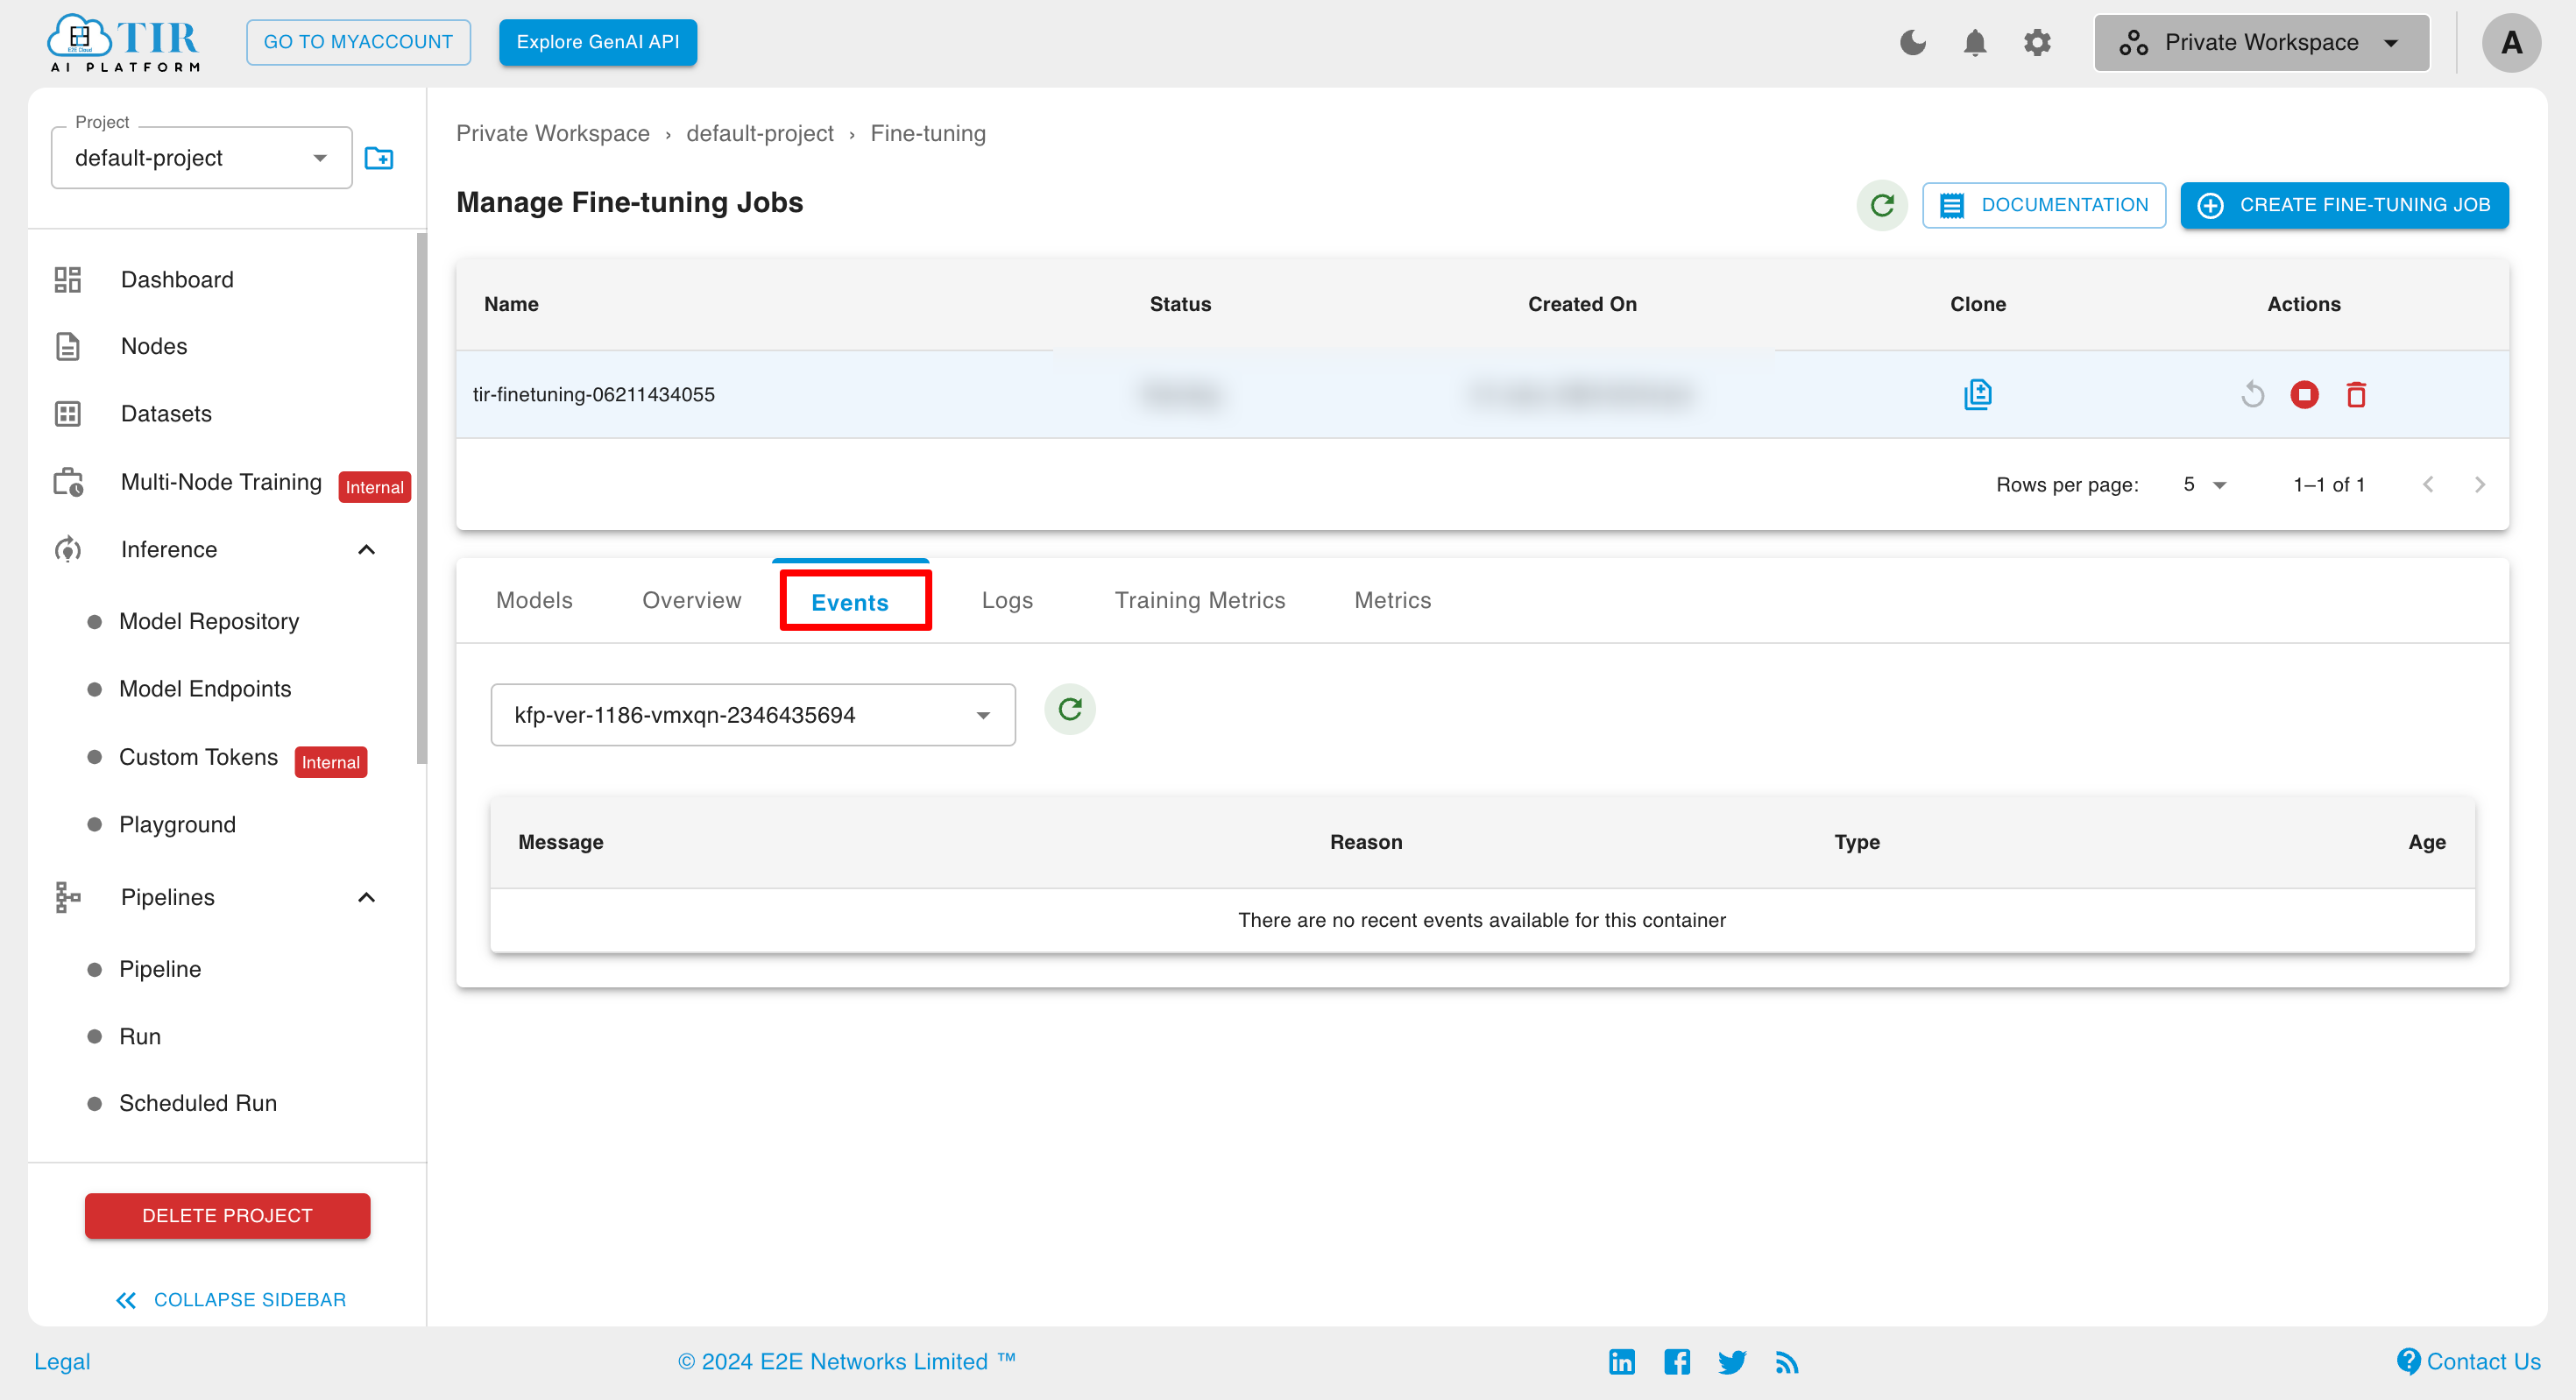Refresh the fine-tuning jobs list
Viewport: 2576px width, 1400px height.
click(1882, 205)
